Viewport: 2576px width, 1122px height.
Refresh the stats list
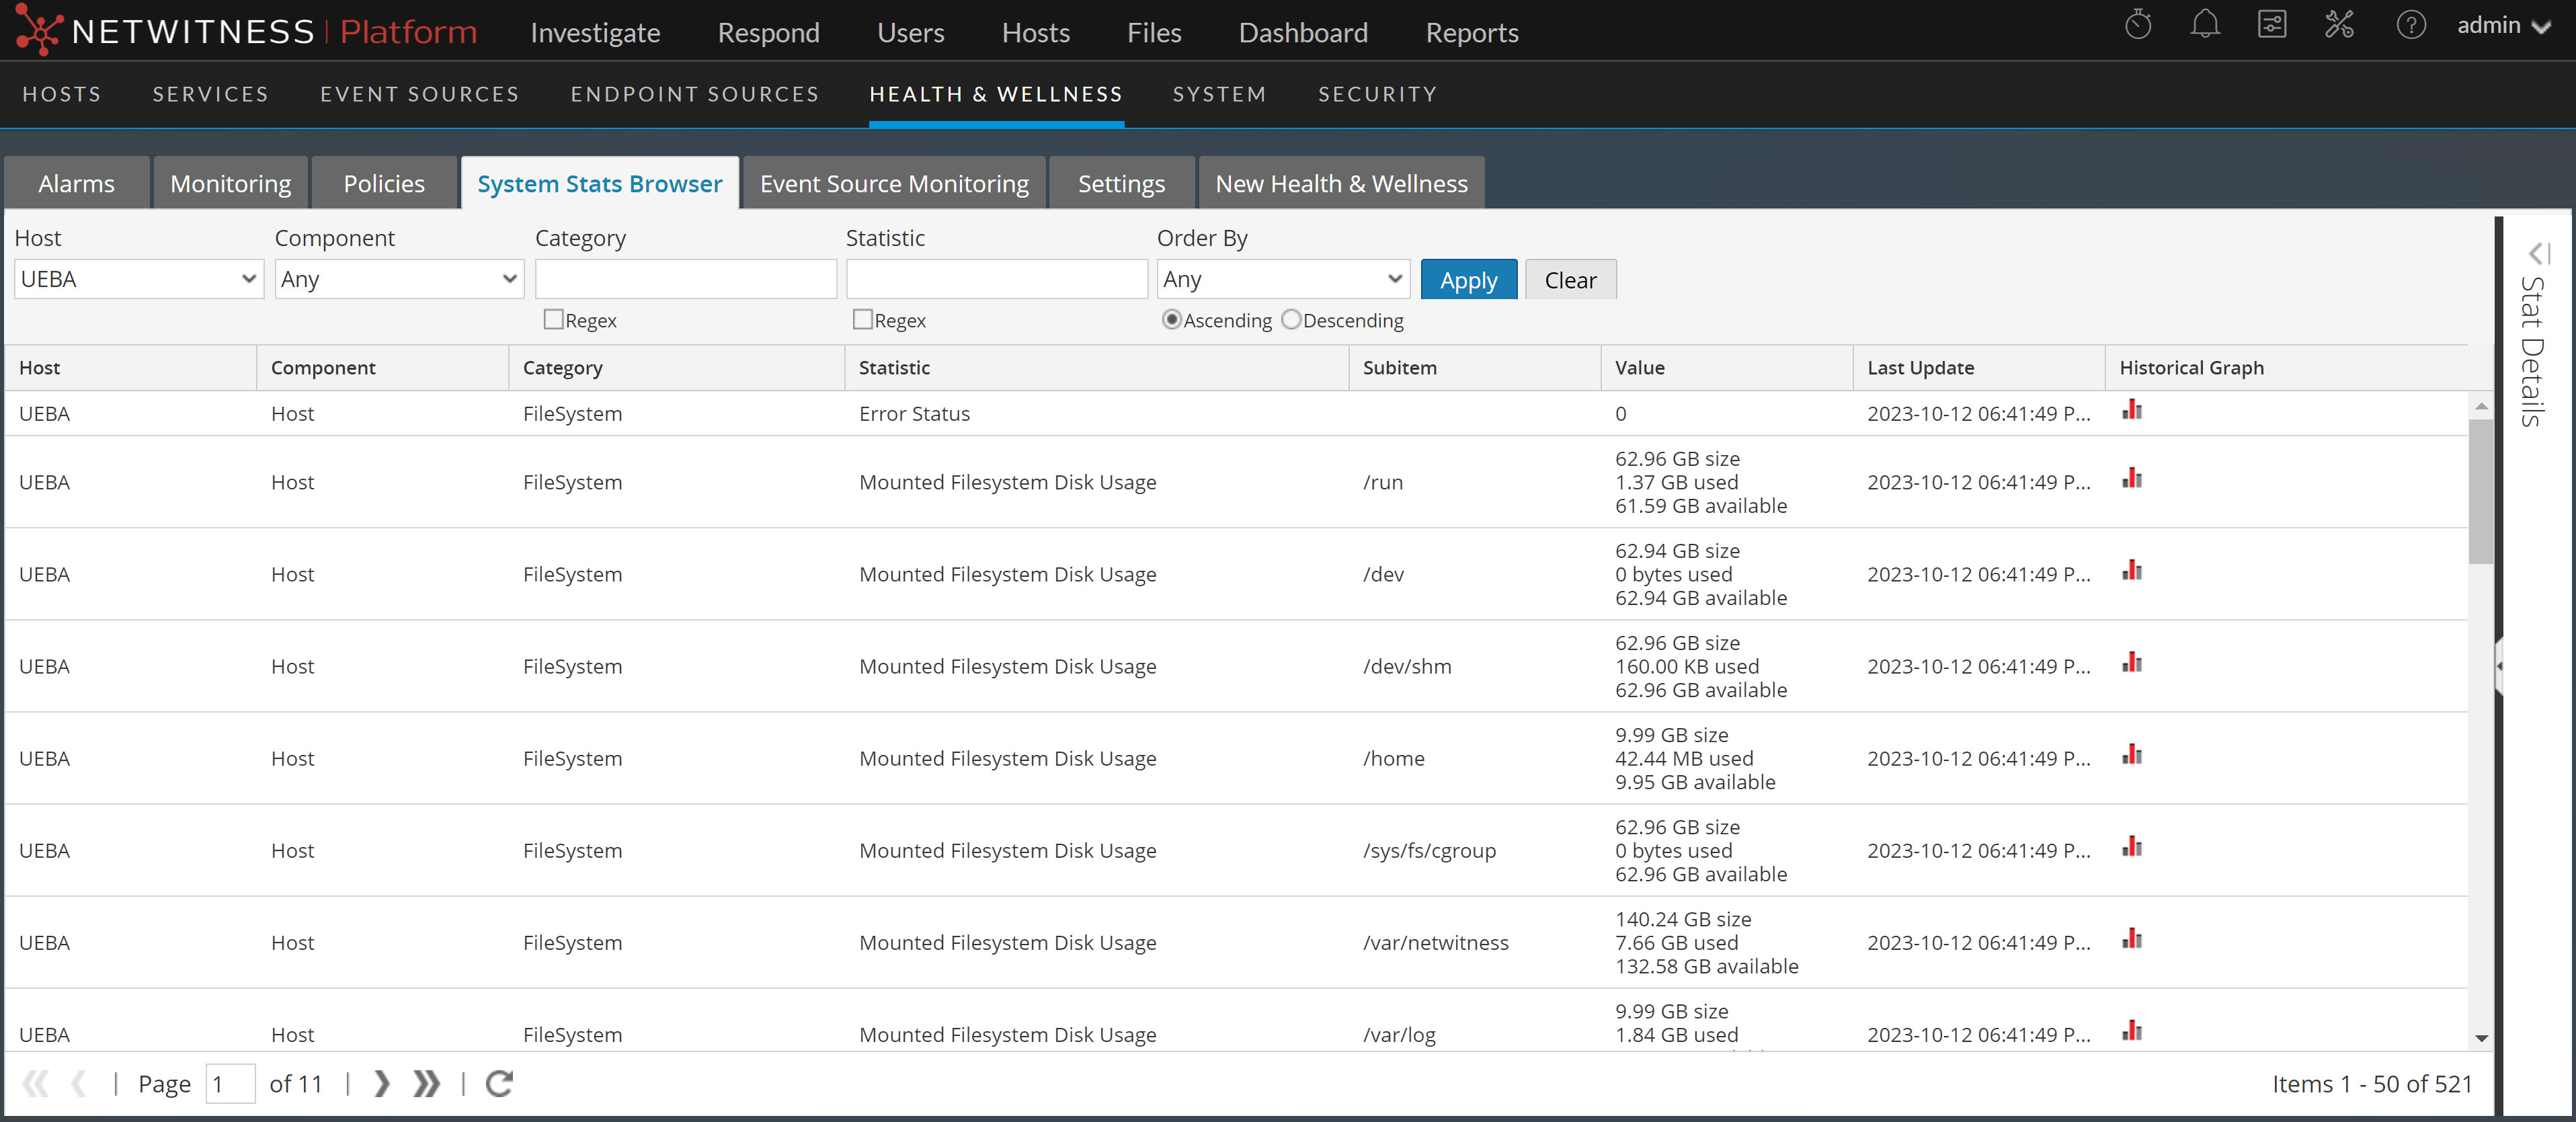[x=499, y=1083]
